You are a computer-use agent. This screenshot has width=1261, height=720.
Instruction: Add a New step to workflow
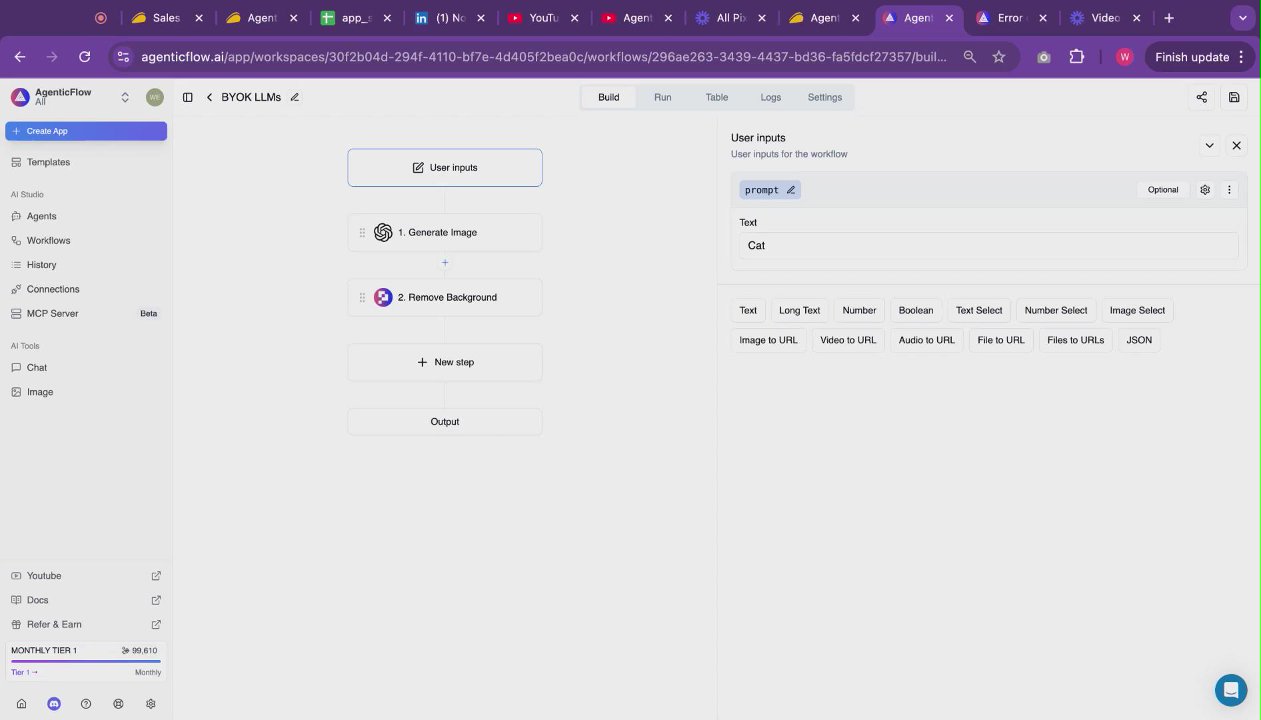click(x=445, y=362)
